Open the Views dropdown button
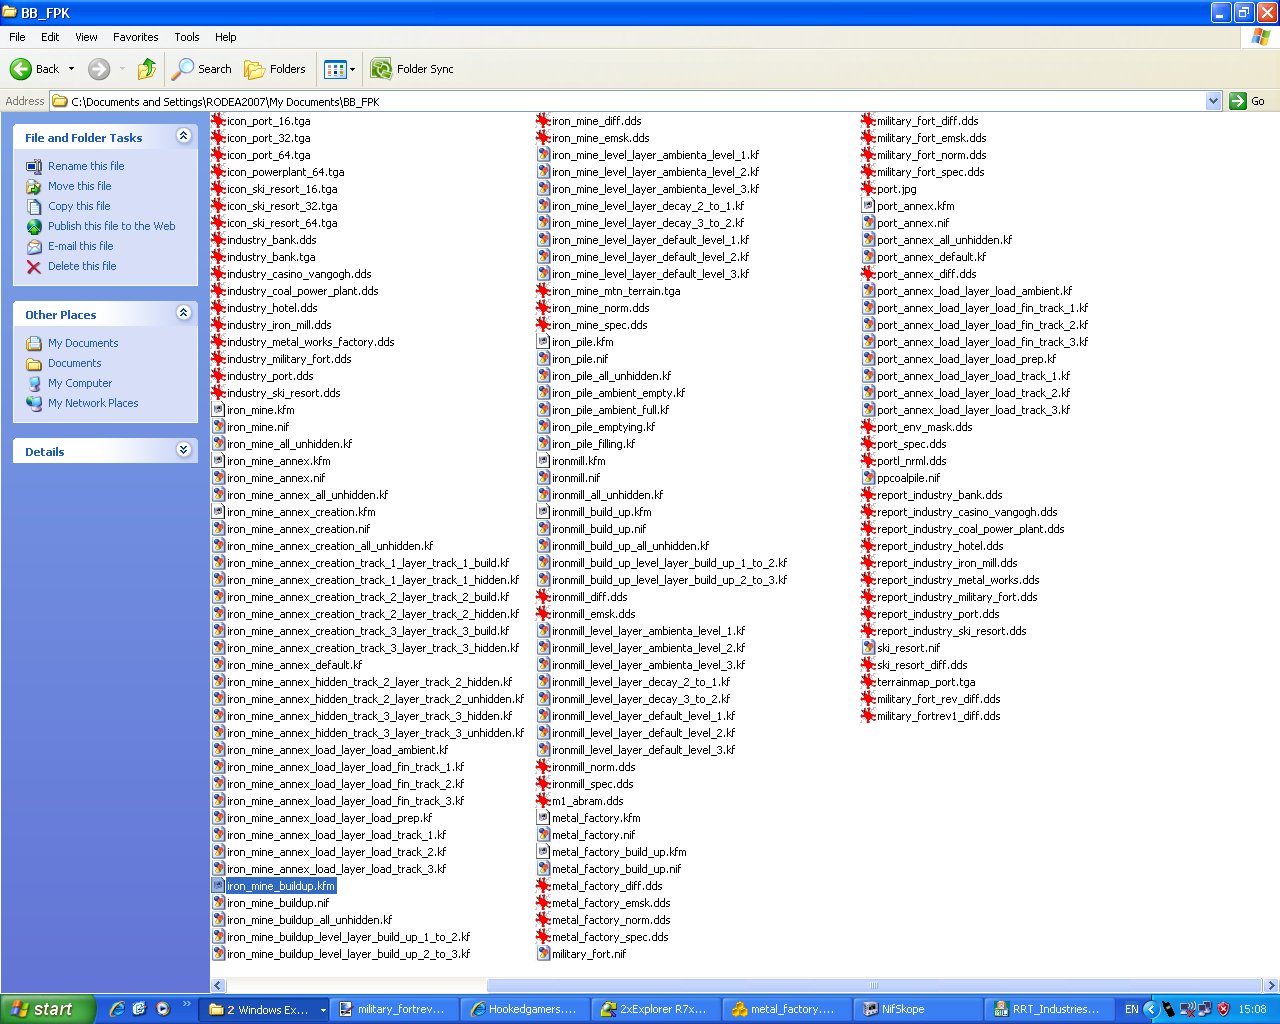Viewport: 1280px width, 1024px height. point(340,69)
